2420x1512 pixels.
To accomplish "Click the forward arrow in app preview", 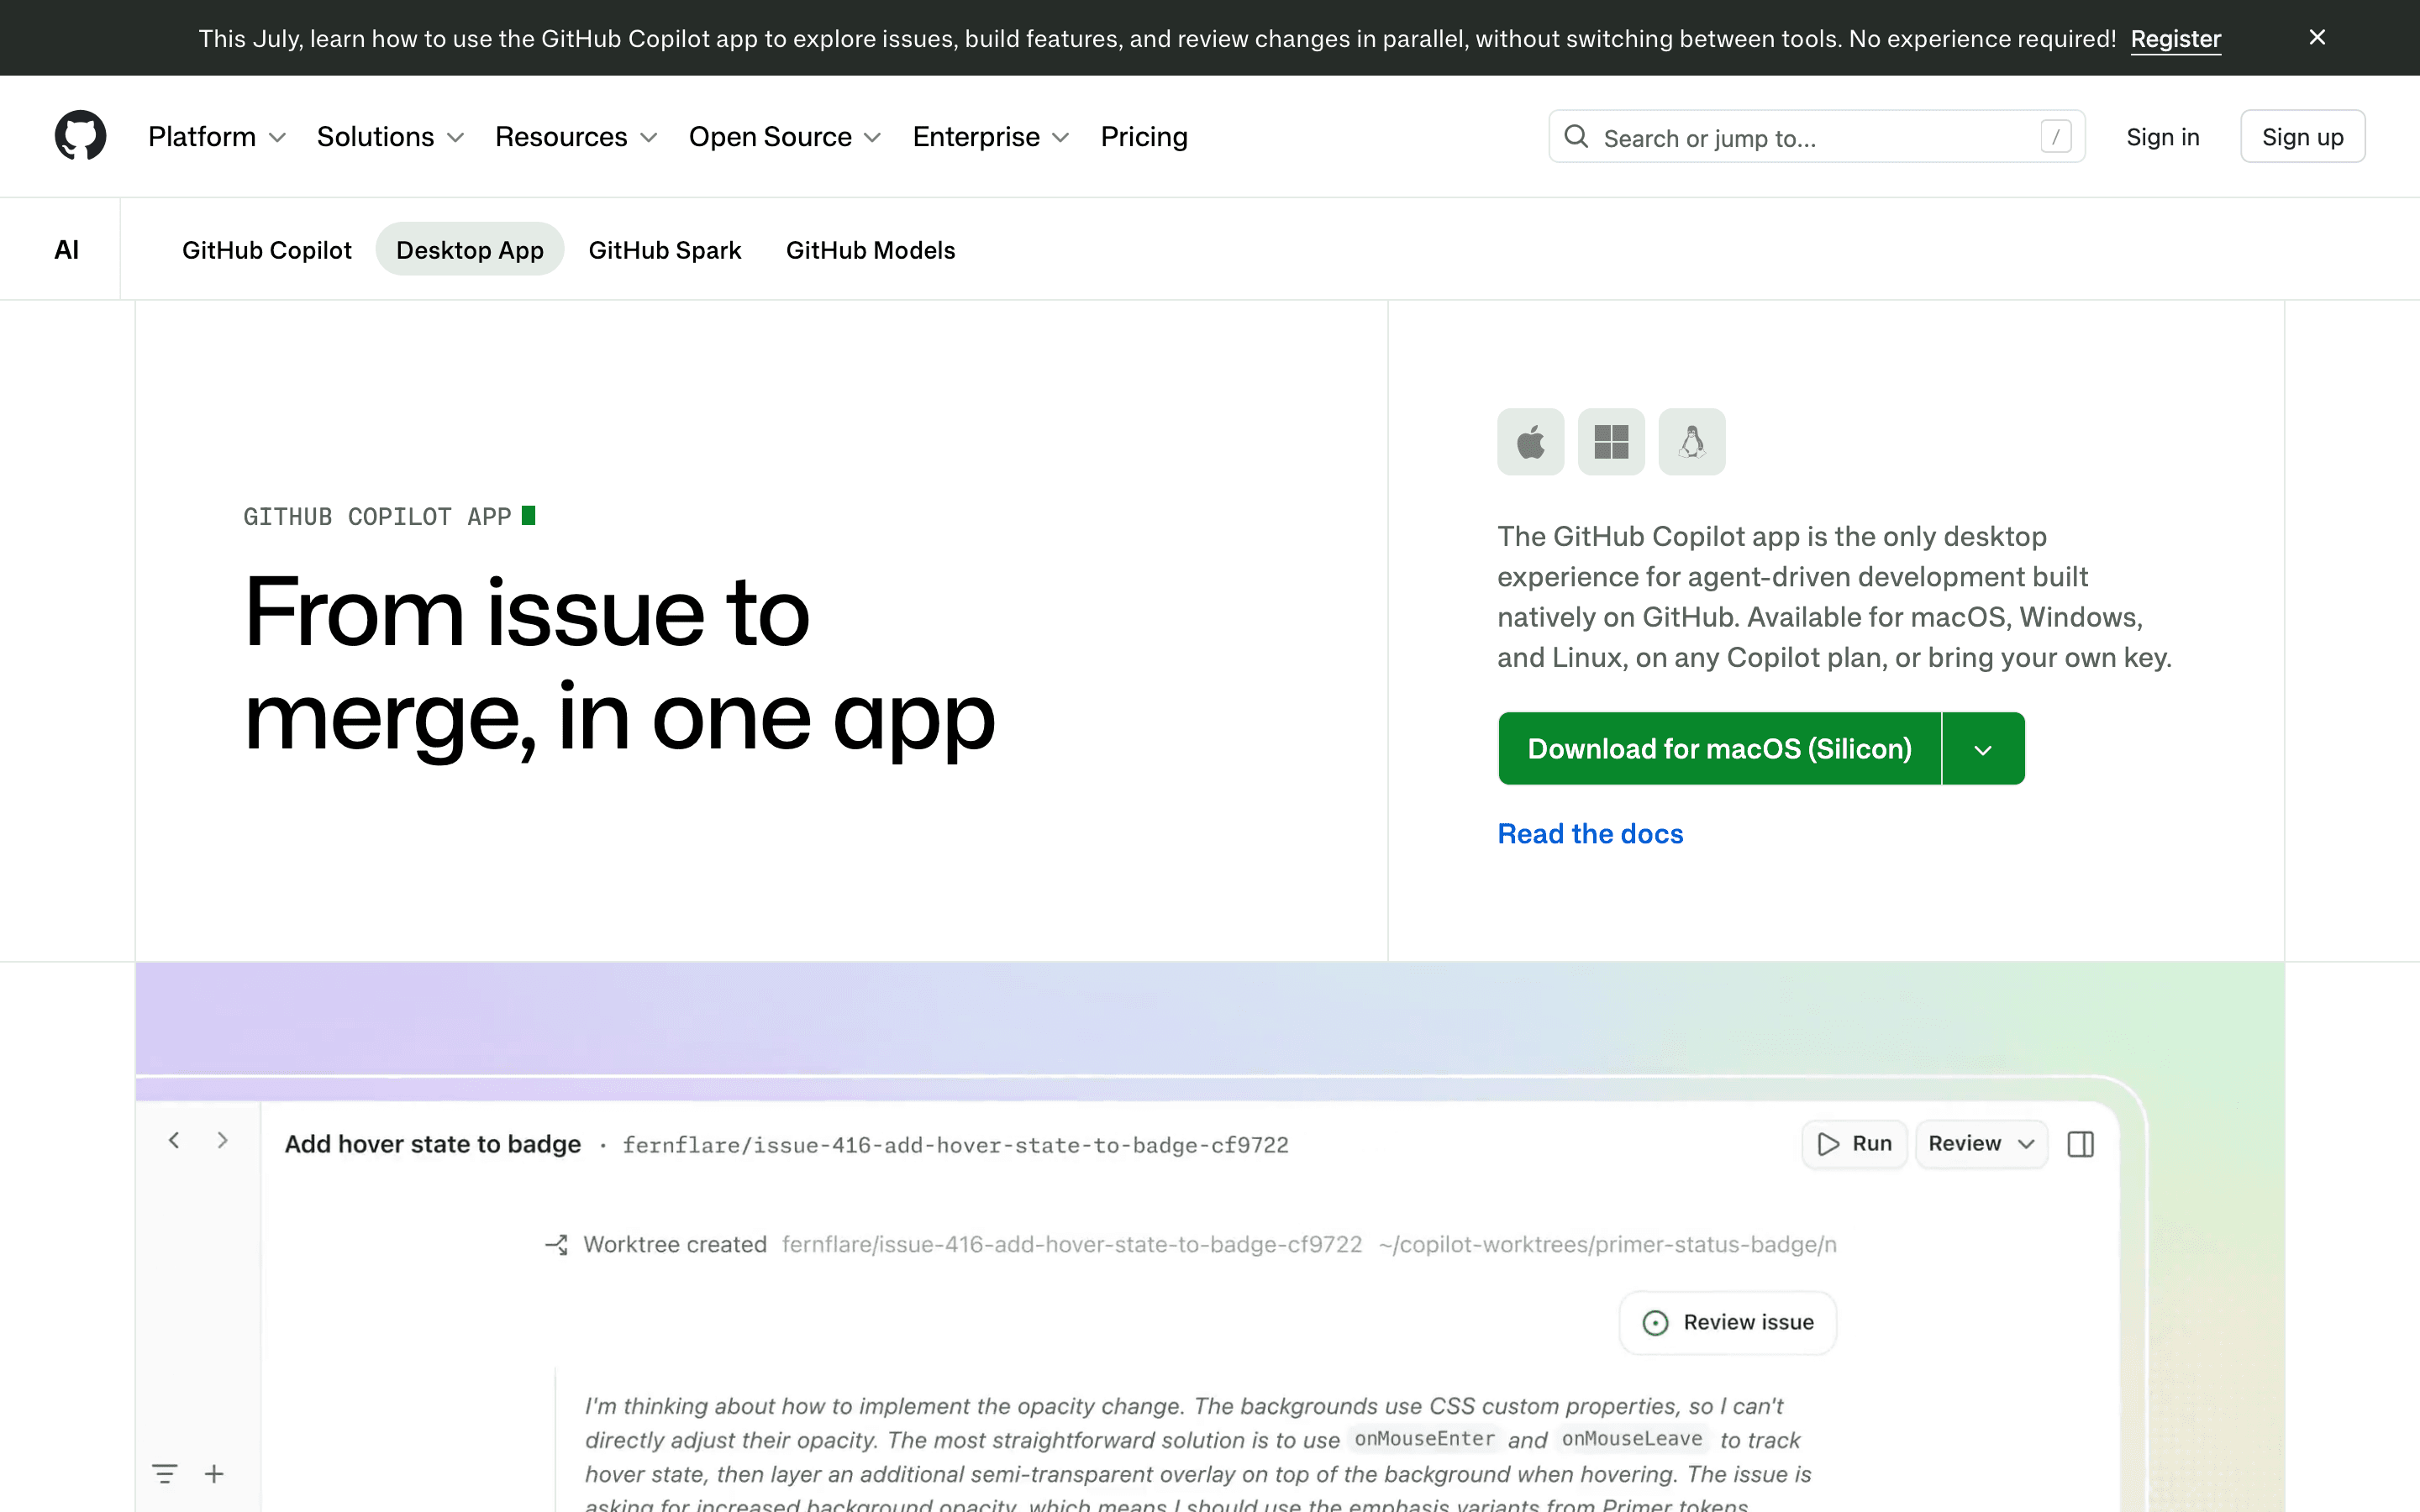I will (x=222, y=1140).
